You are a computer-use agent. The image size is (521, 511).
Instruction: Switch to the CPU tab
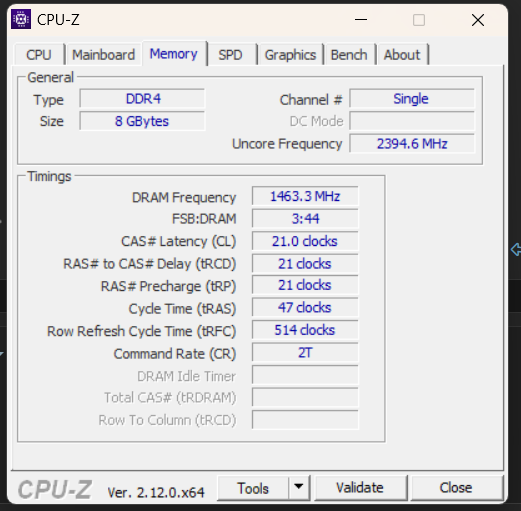point(39,55)
